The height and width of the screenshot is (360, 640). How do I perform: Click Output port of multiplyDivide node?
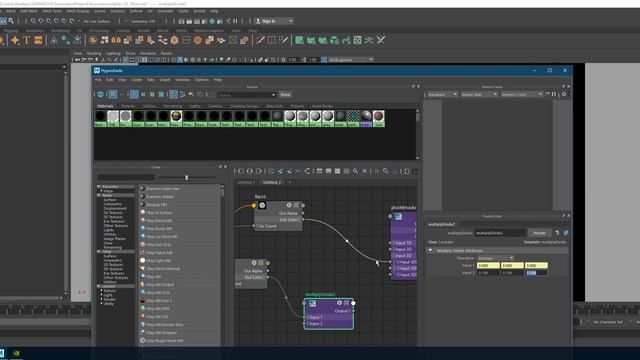pos(353,311)
